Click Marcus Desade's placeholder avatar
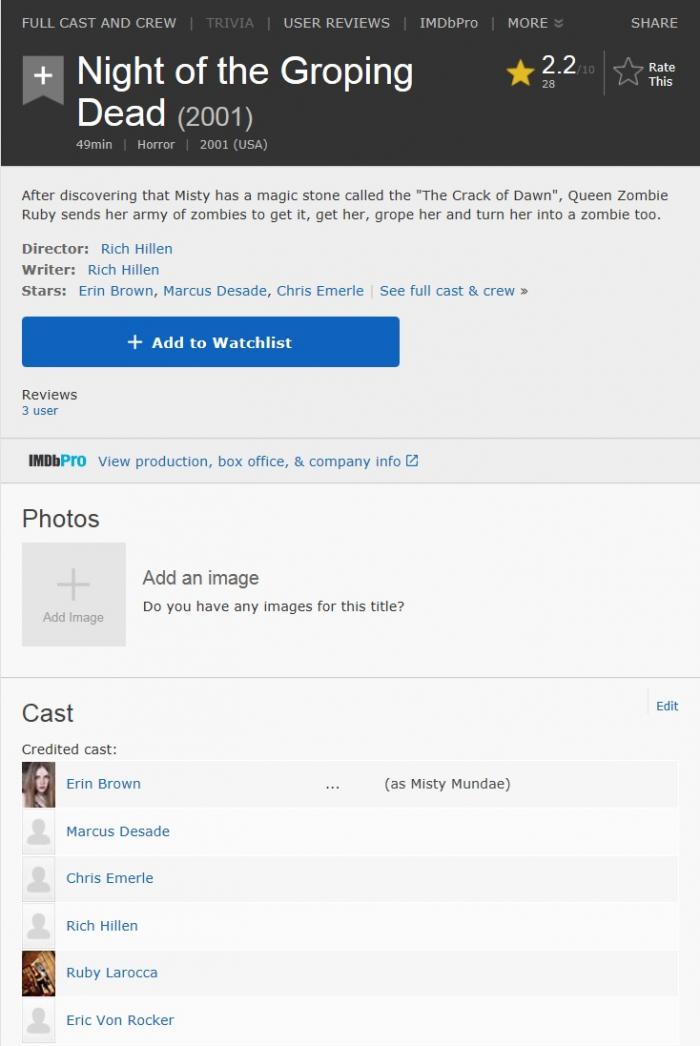This screenshot has height=1046, width=700. 39,832
